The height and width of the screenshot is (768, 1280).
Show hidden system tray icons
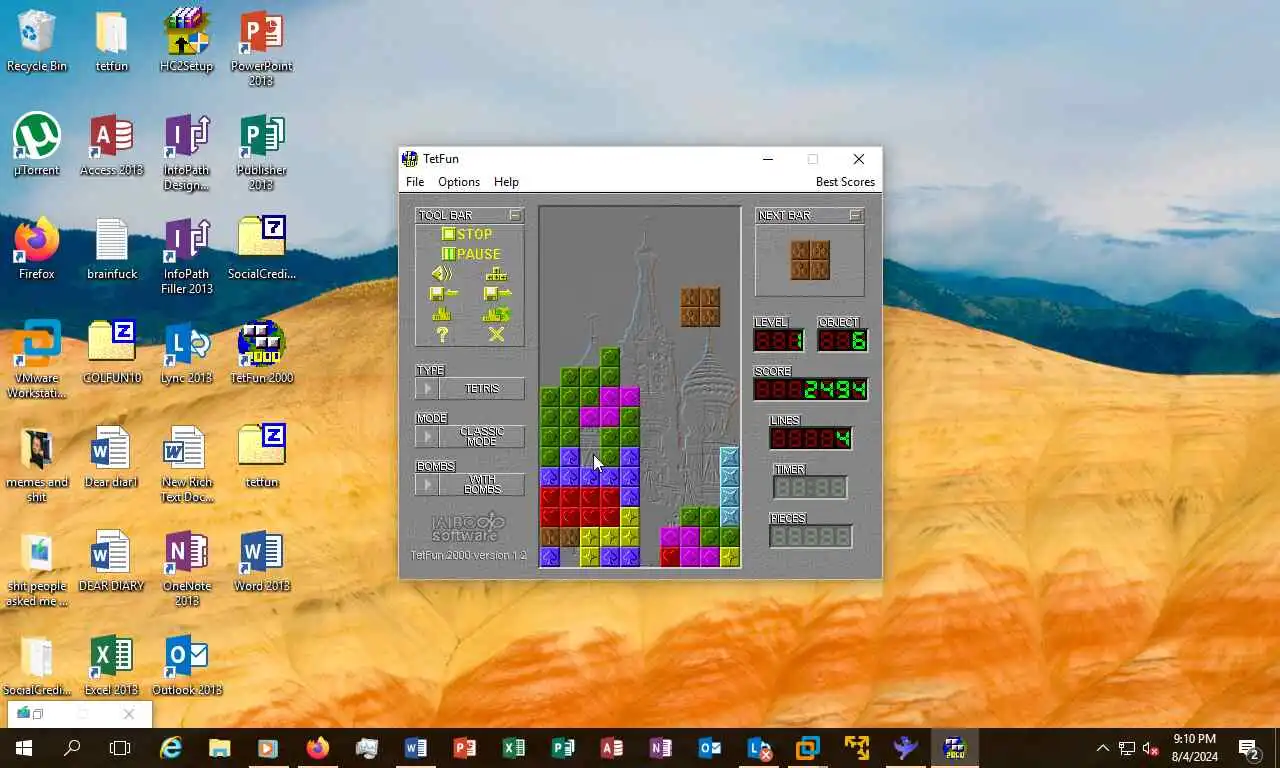[x=1103, y=748]
